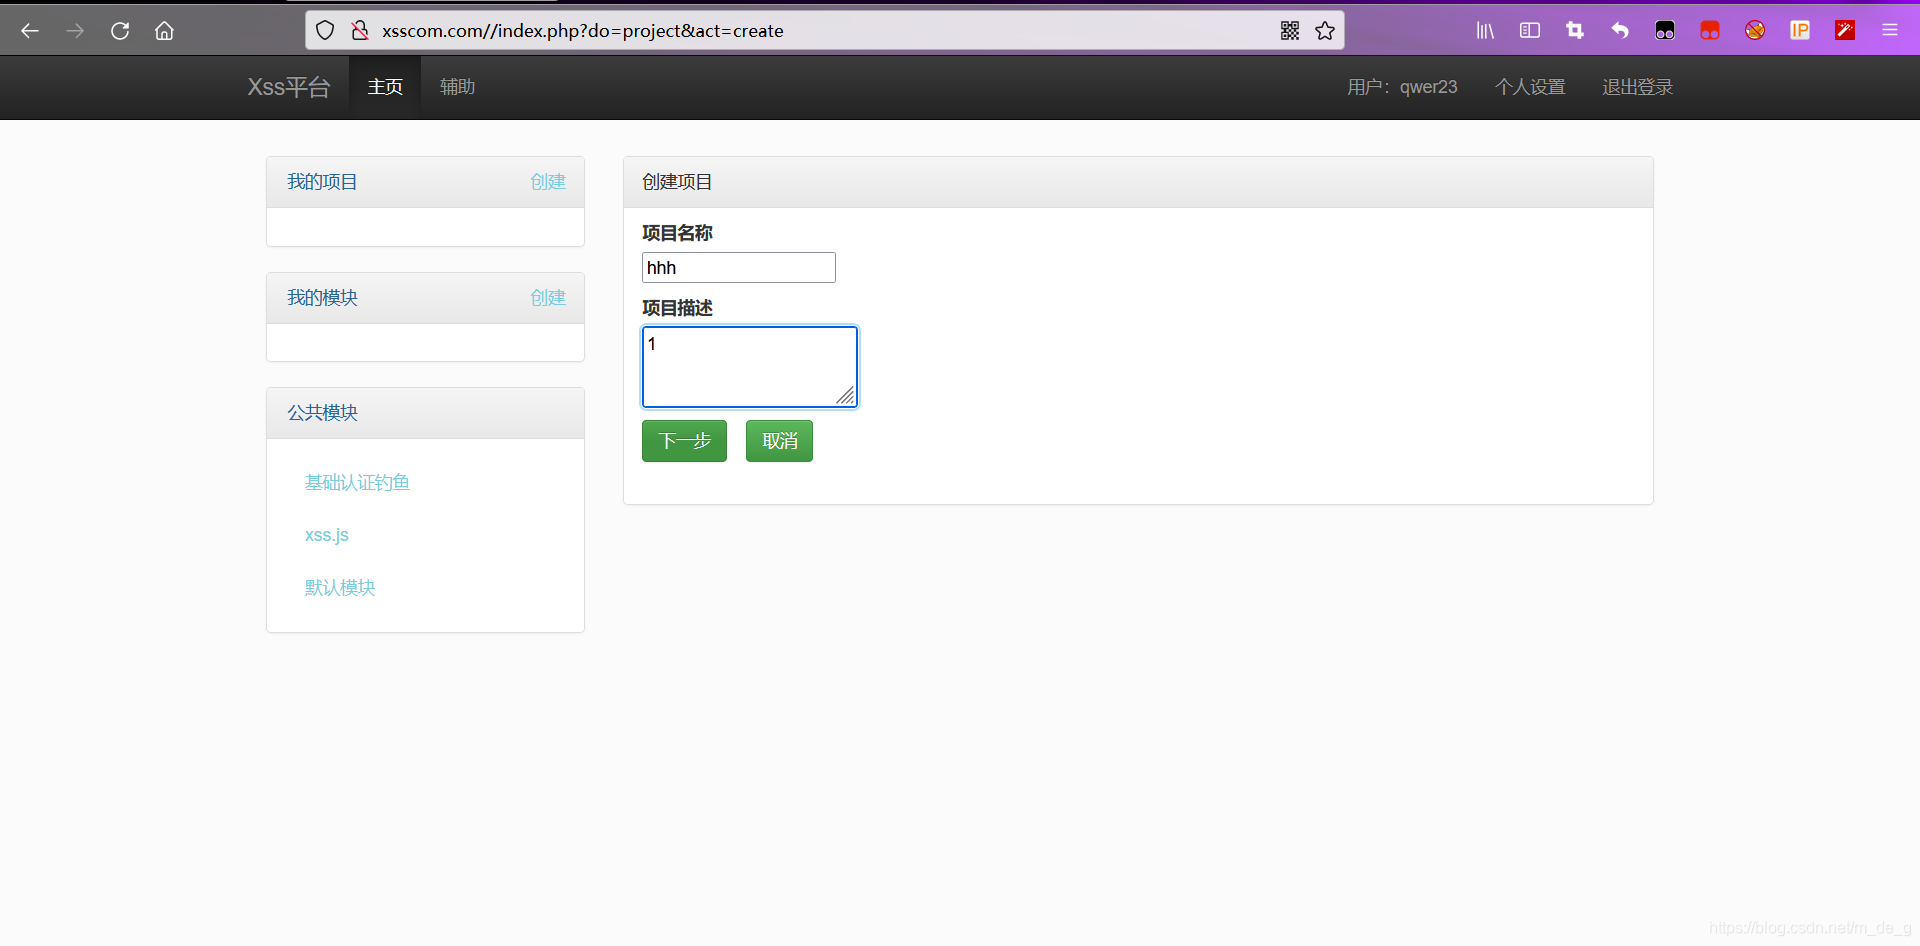Click the textarea resize handle
Screen dimensions: 1920x946
846,396
